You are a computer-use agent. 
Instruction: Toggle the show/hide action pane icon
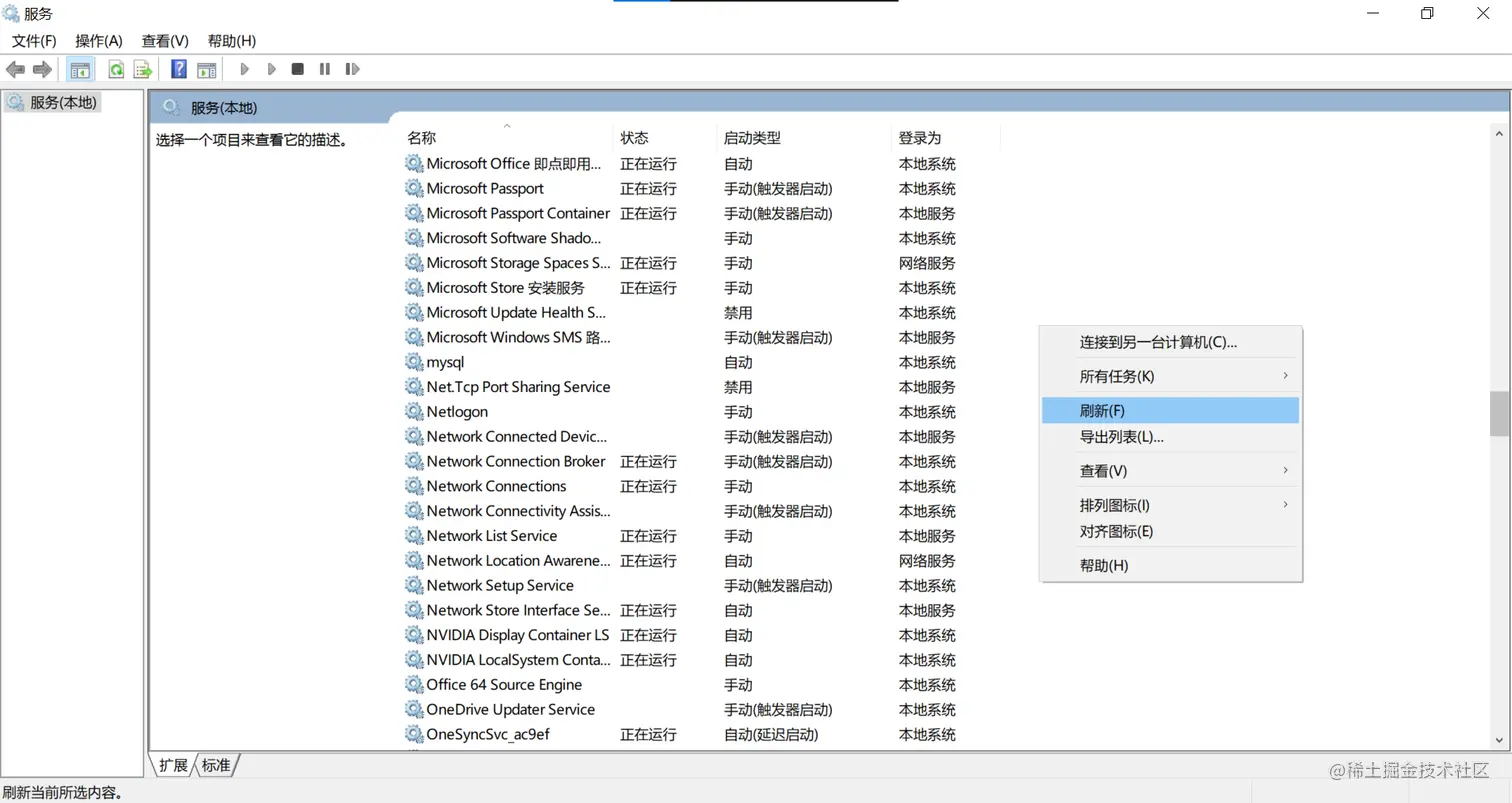(x=206, y=69)
